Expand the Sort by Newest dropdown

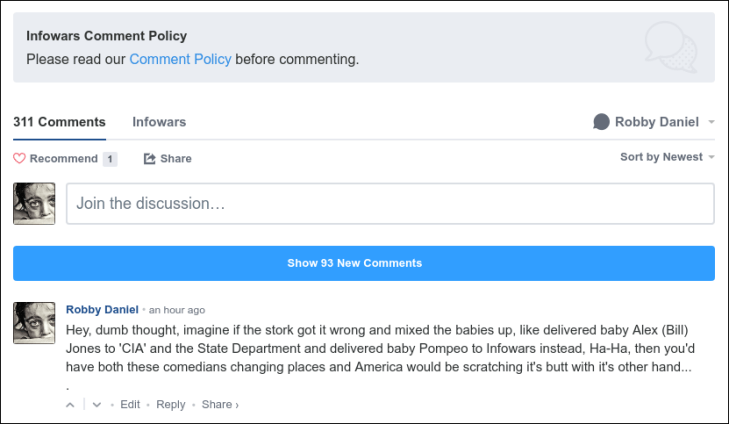point(667,157)
